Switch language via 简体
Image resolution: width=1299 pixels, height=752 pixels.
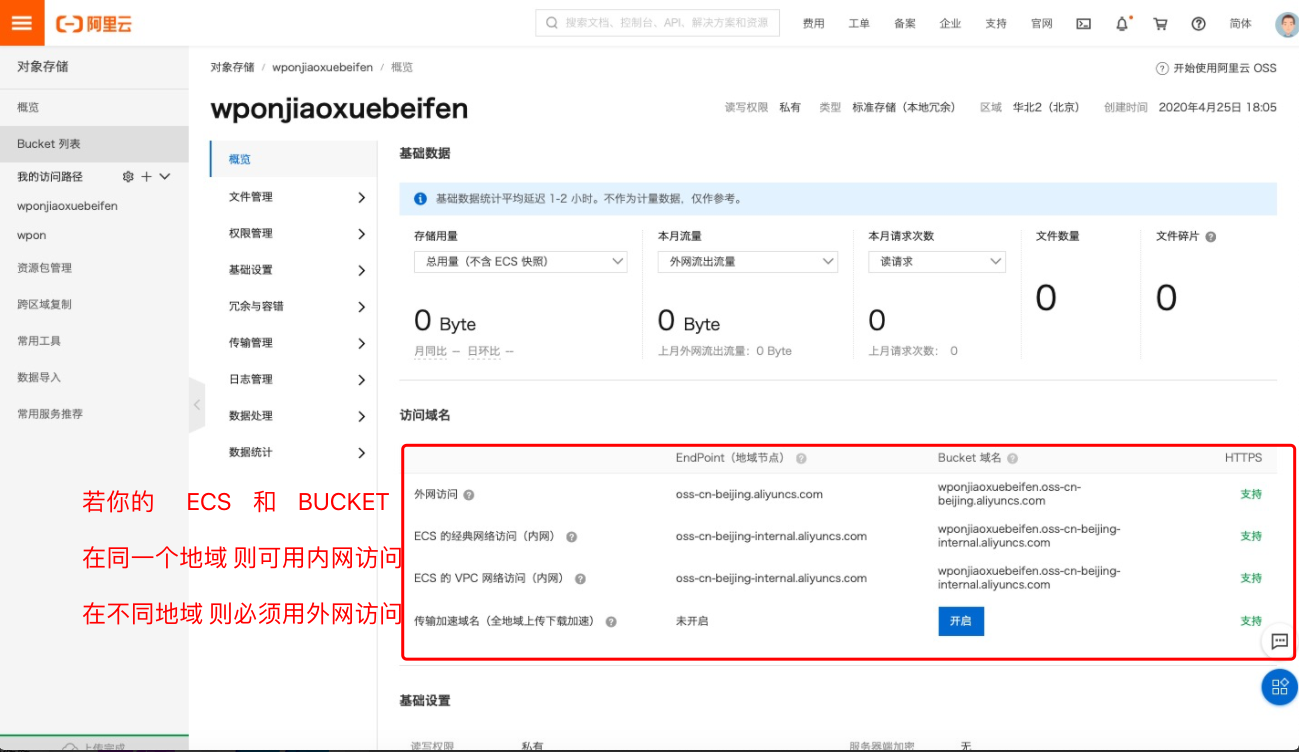coord(1240,24)
